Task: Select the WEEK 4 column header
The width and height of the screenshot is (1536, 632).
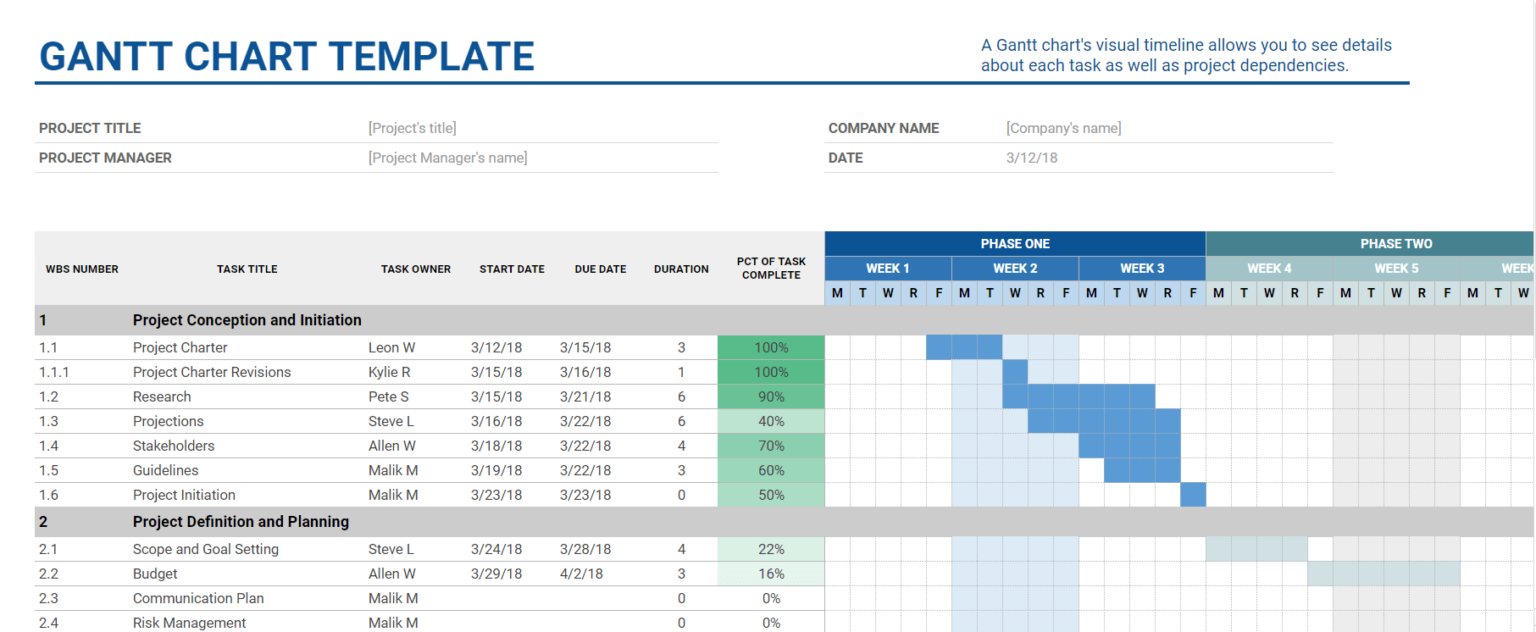Action: pos(1269,268)
